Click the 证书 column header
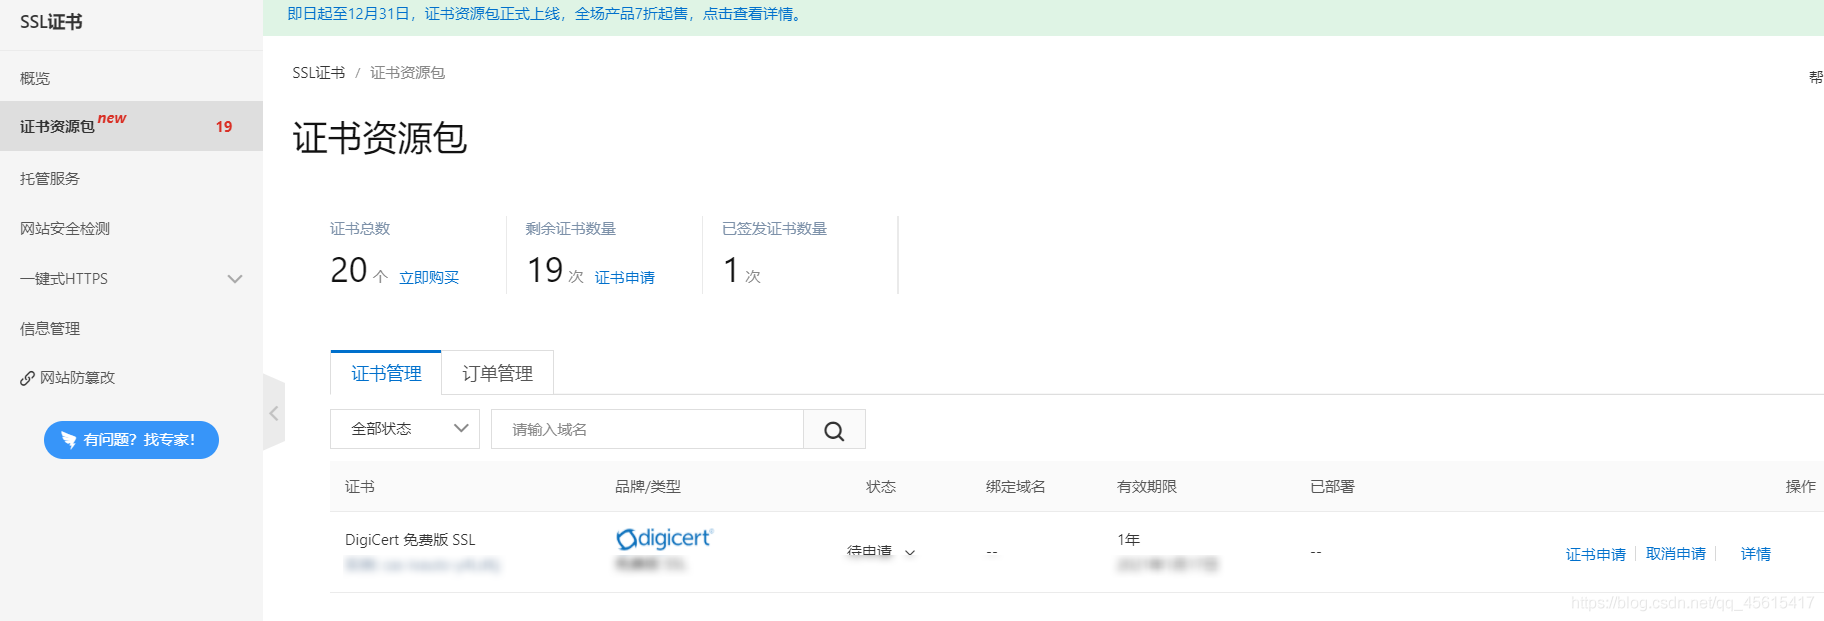The width and height of the screenshot is (1824, 621). (x=359, y=487)
